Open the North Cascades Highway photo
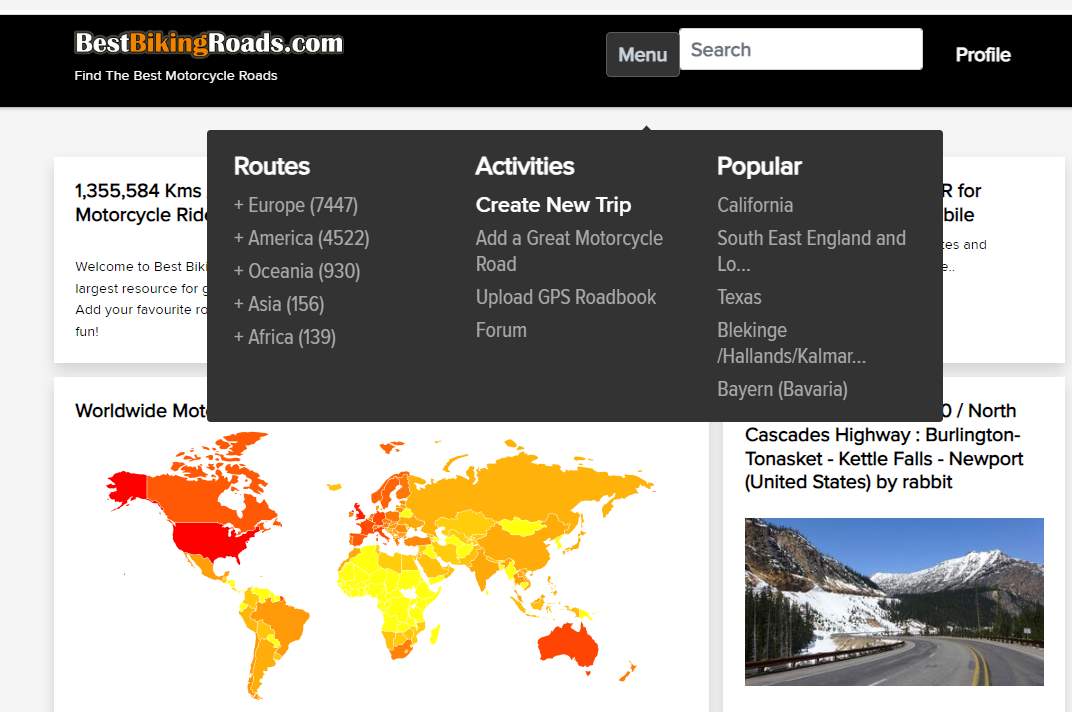 point(894,601)
